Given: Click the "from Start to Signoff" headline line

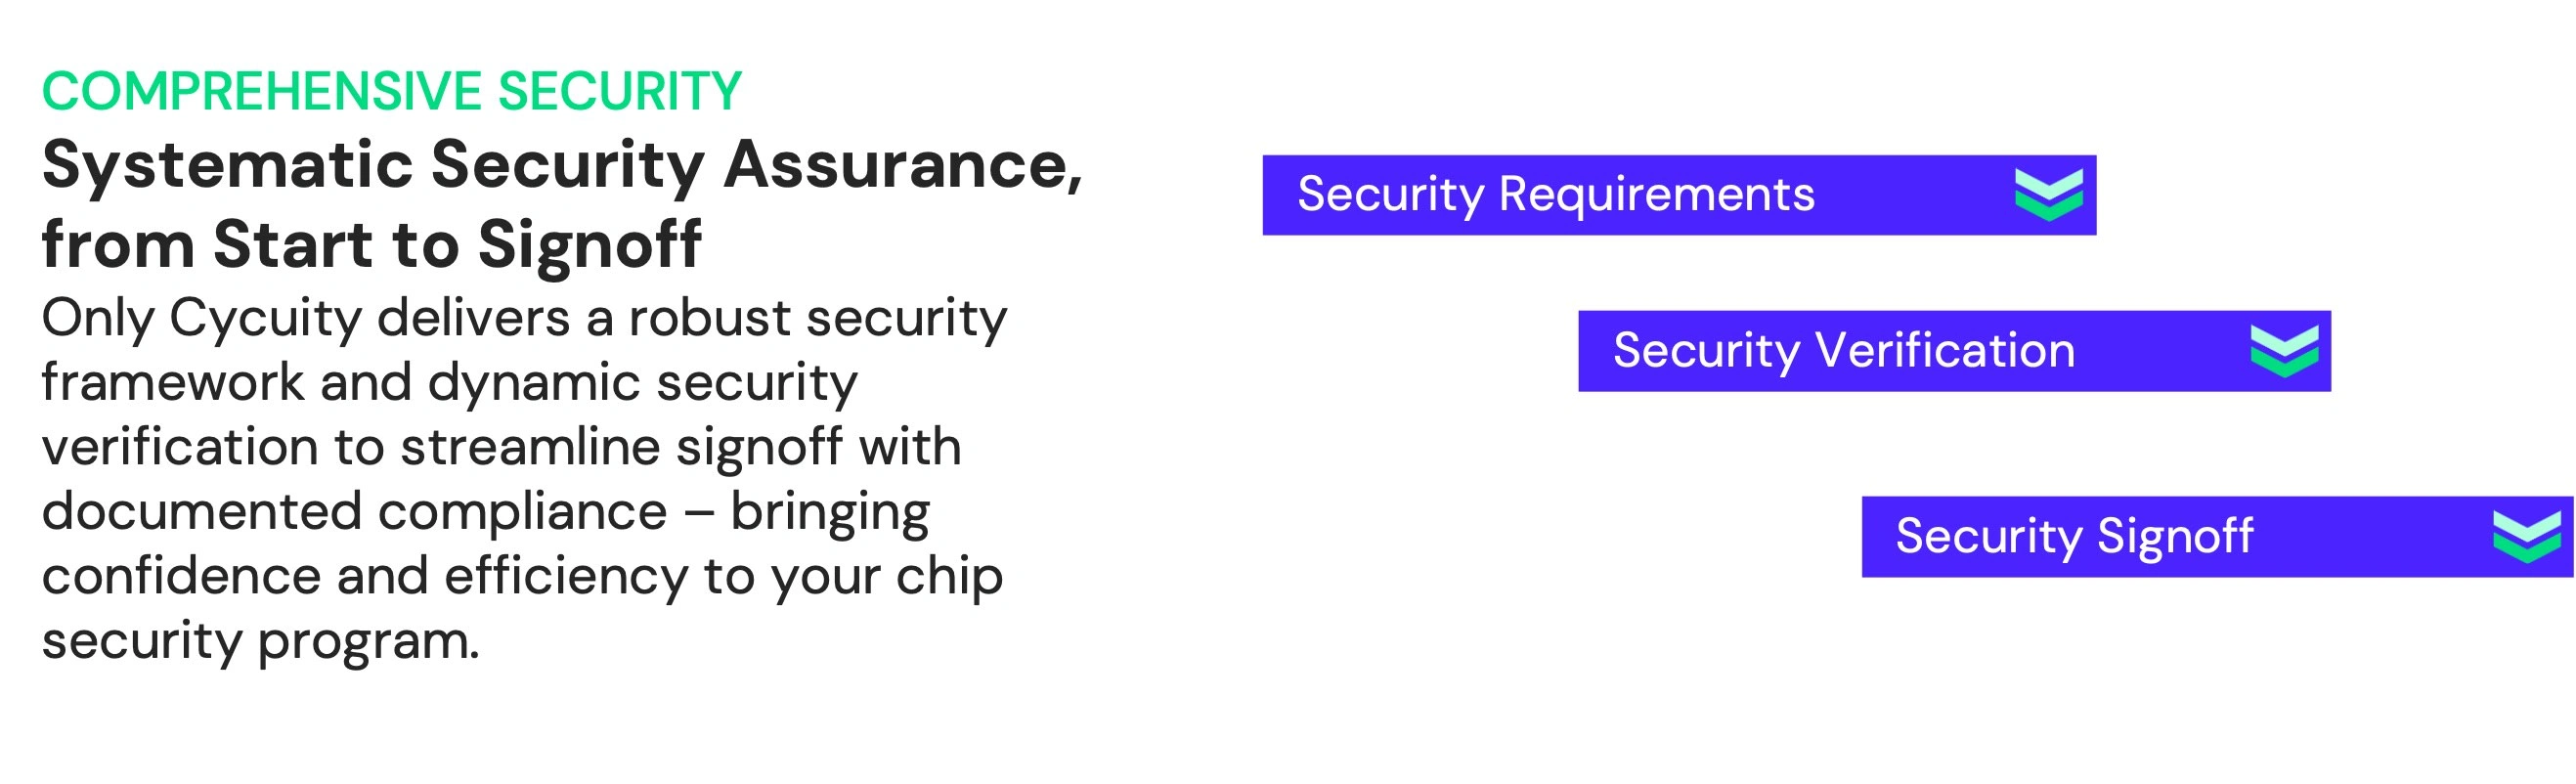Looking at the screenshot, I should click(x=371, y=244).
